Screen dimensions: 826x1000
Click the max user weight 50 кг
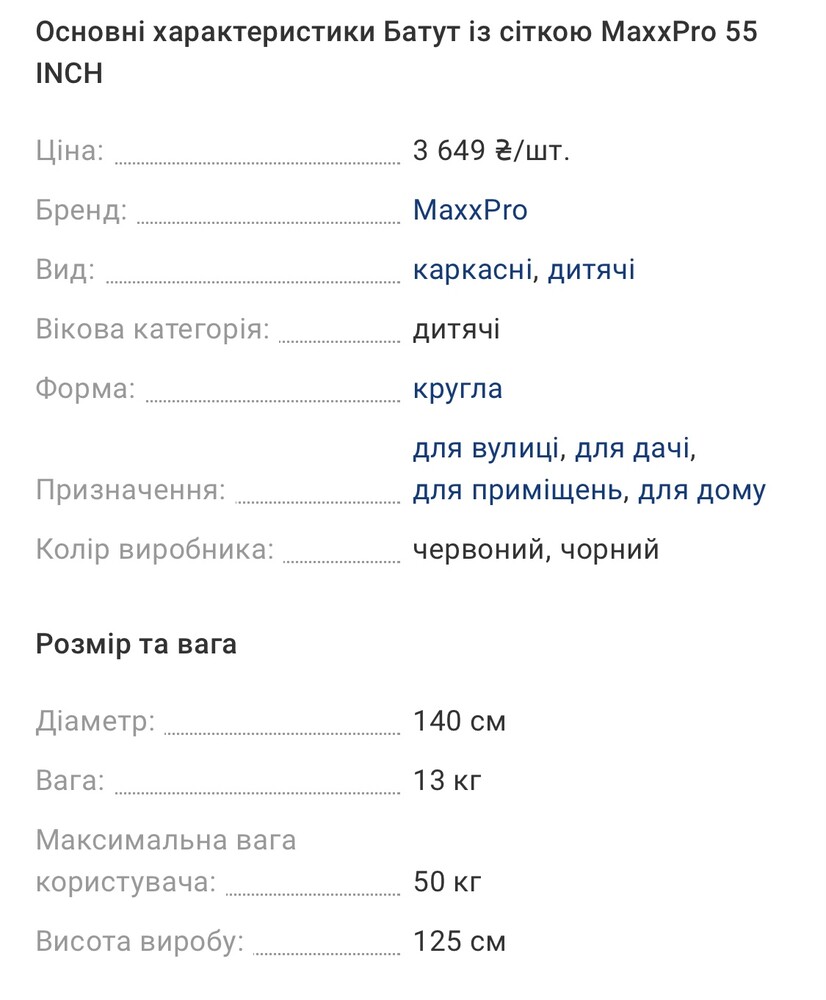(x=448, y=883)
